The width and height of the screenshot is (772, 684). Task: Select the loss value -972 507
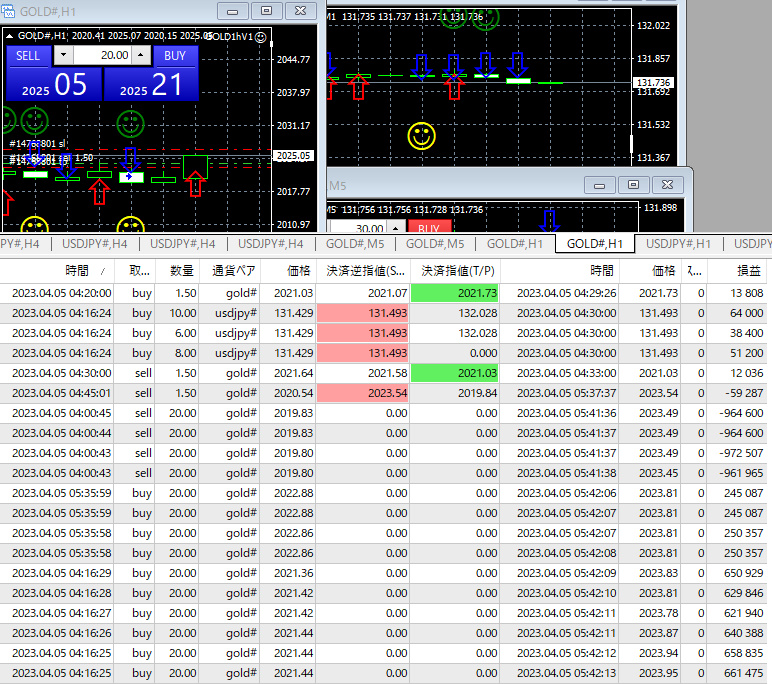[x=741, y=453]
